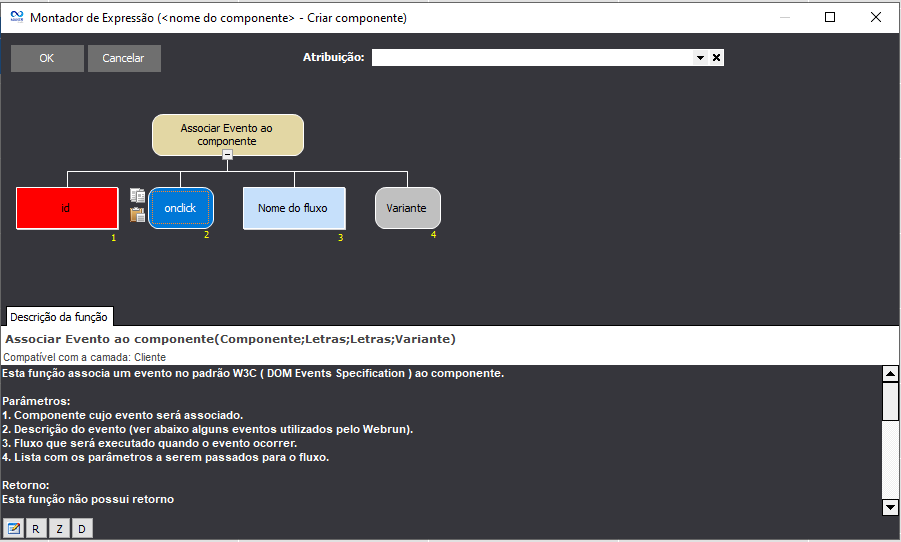Select the gray Variante parameter node
The image size is (901, 542).
tap(407, 208)
